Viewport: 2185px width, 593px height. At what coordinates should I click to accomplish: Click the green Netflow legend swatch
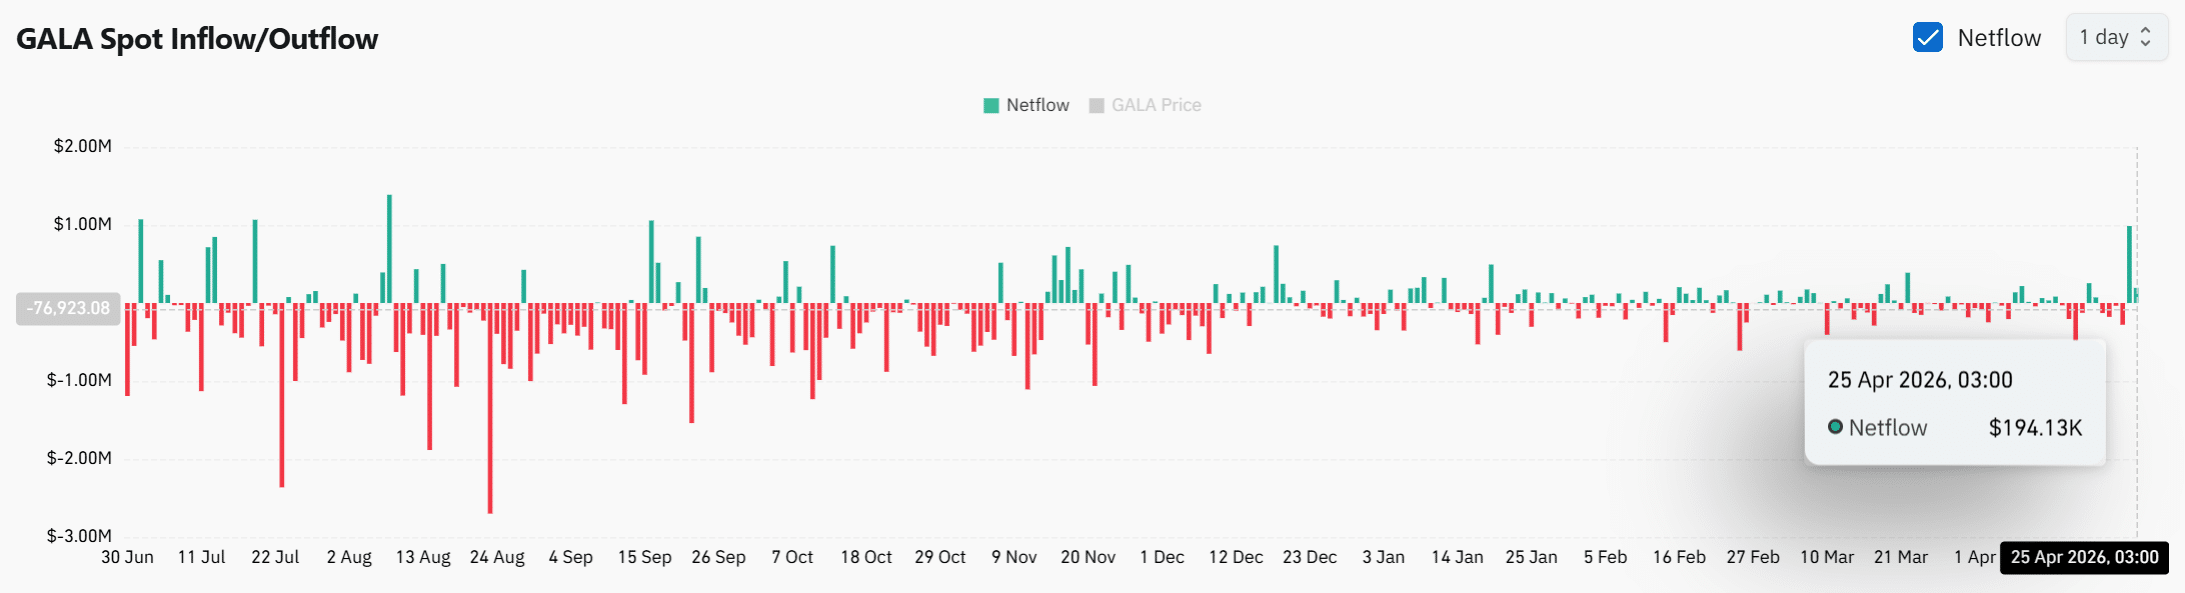point(991,106)
